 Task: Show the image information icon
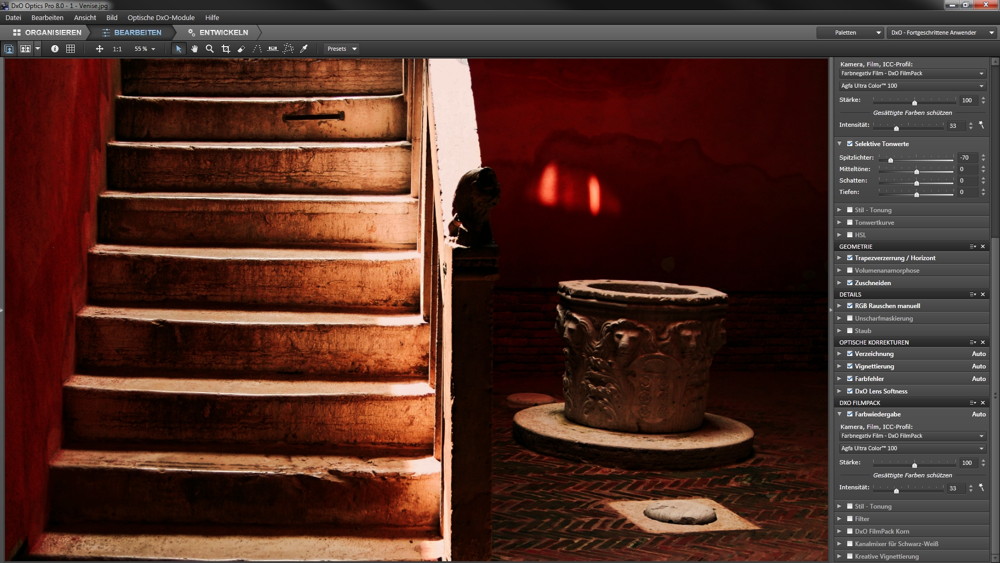(55, 48)
